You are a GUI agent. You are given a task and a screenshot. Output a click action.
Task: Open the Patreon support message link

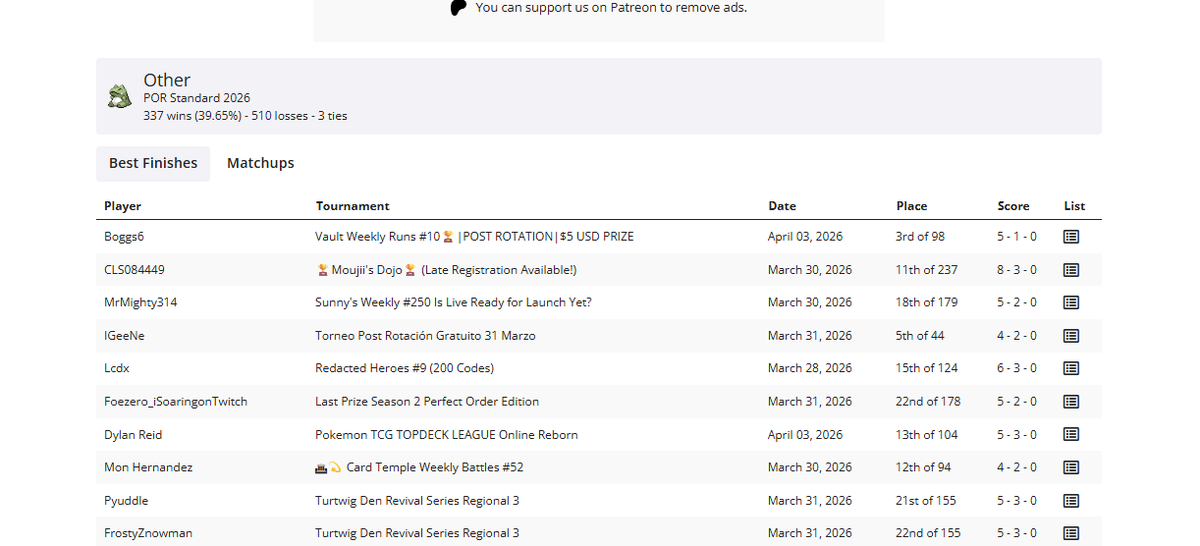[611, 8]
